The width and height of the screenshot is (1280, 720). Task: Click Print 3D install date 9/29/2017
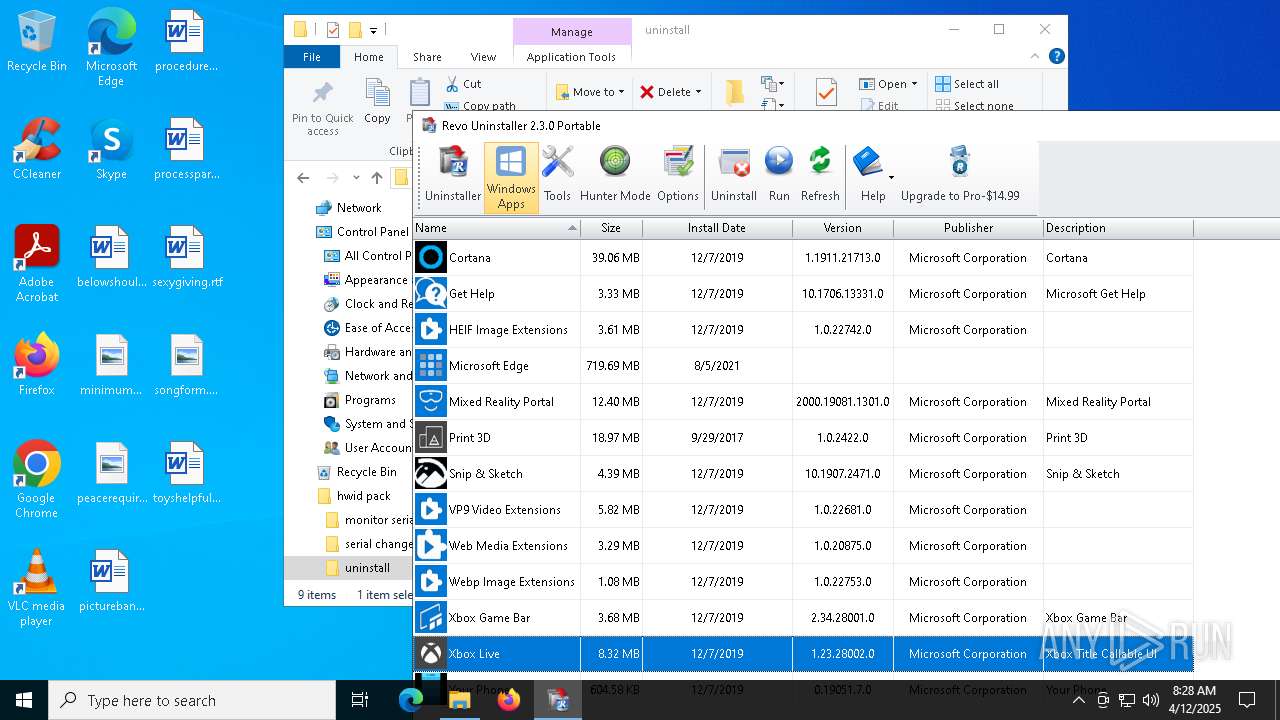click(x=717, y=438)
